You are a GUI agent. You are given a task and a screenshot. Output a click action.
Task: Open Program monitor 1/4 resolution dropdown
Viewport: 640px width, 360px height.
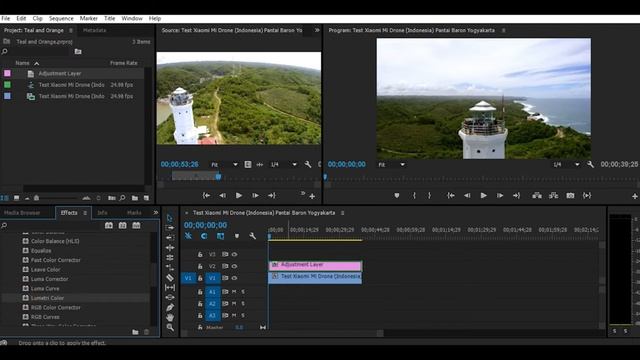566,164
